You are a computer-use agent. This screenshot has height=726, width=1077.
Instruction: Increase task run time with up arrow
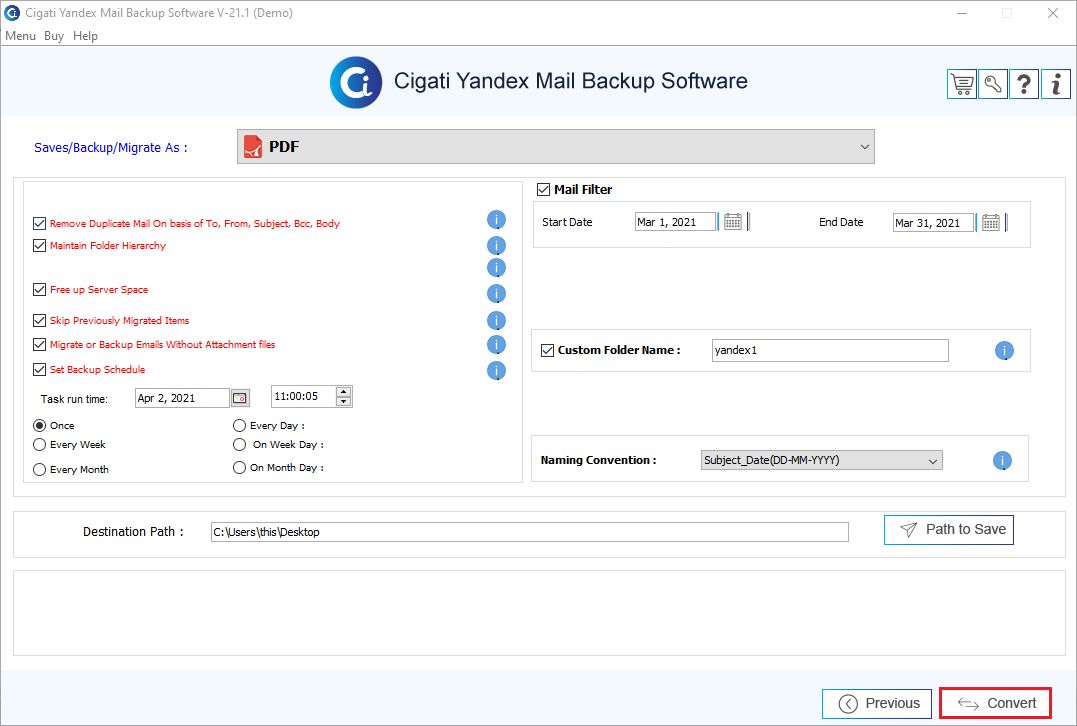tap(343, 392)
